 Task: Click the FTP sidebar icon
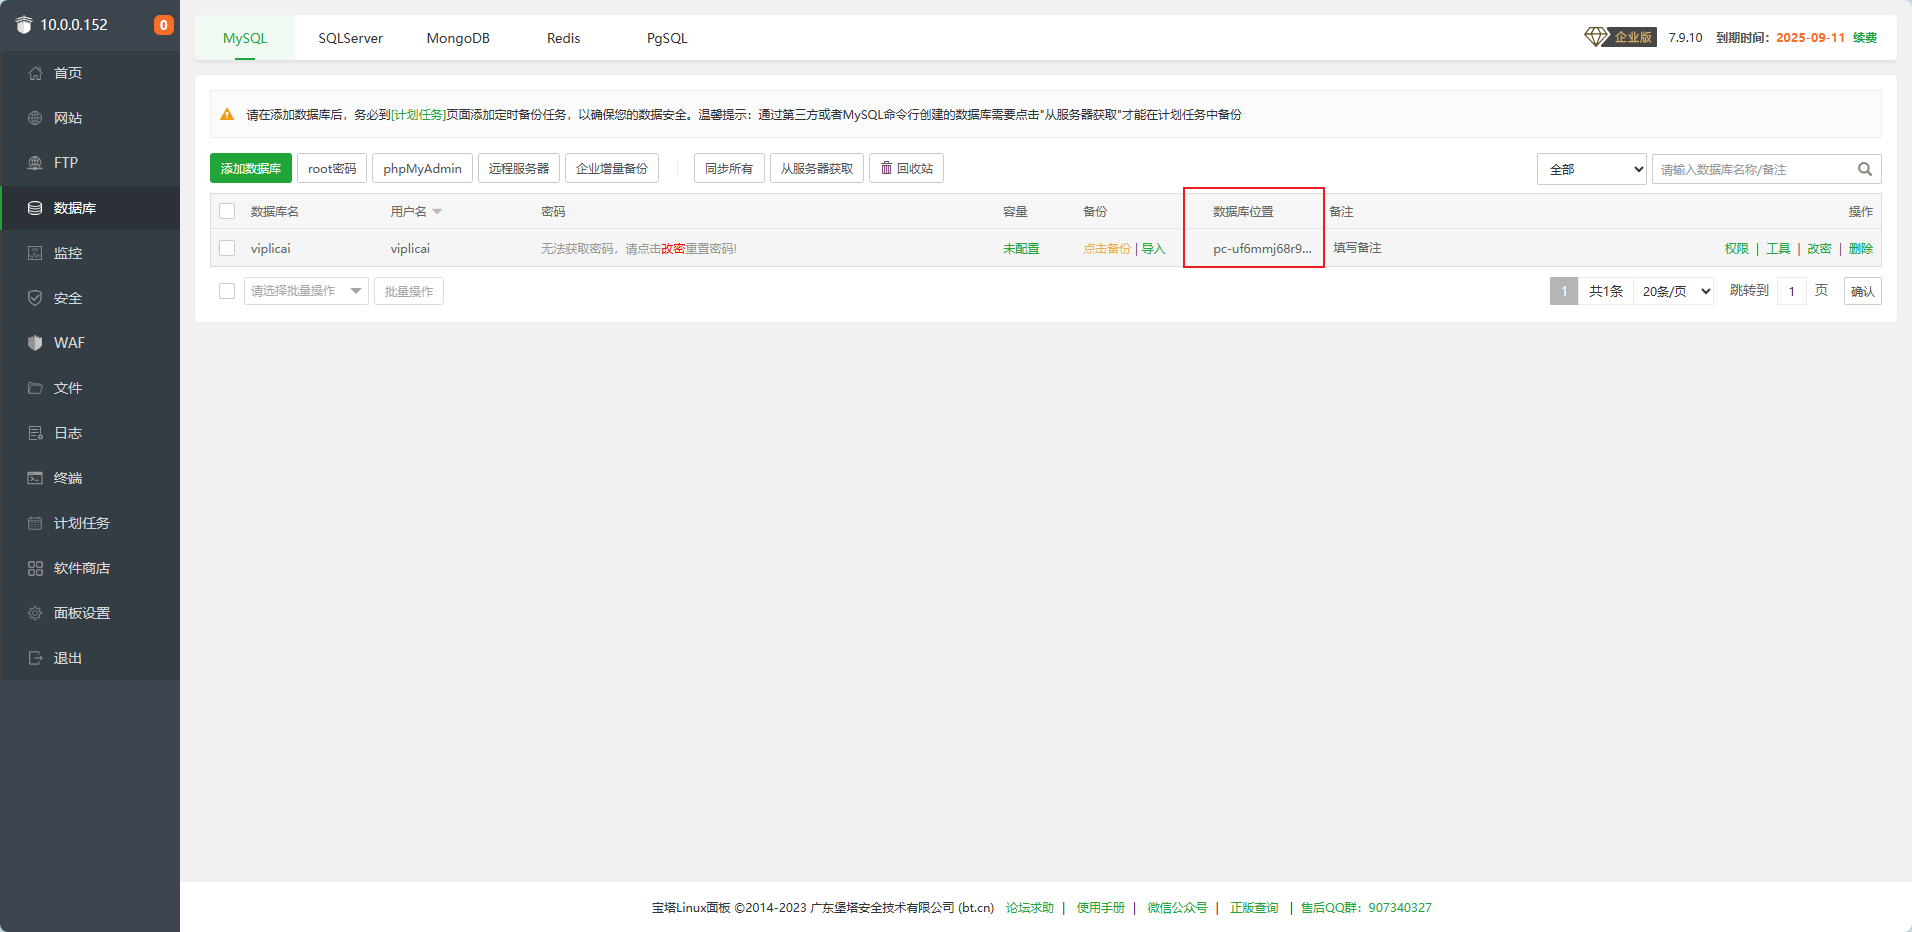click(x=35, y=163)
